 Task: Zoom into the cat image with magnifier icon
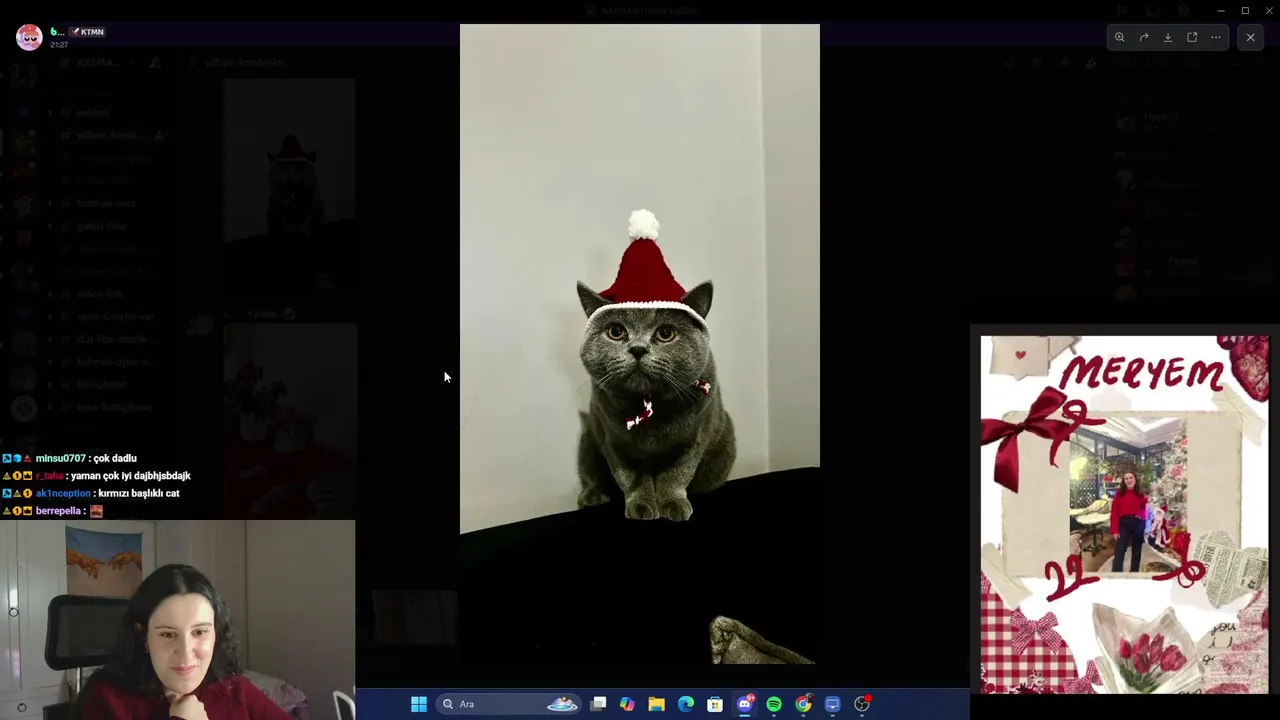pyautogui.click(x=1120, y=37)
